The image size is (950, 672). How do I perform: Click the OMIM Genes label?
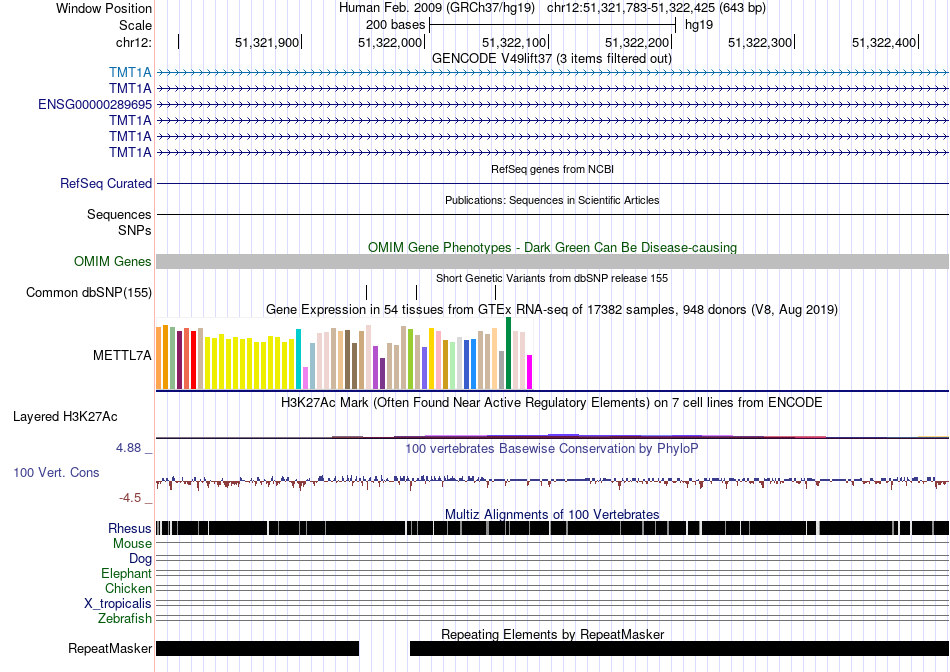pos(112,262)
